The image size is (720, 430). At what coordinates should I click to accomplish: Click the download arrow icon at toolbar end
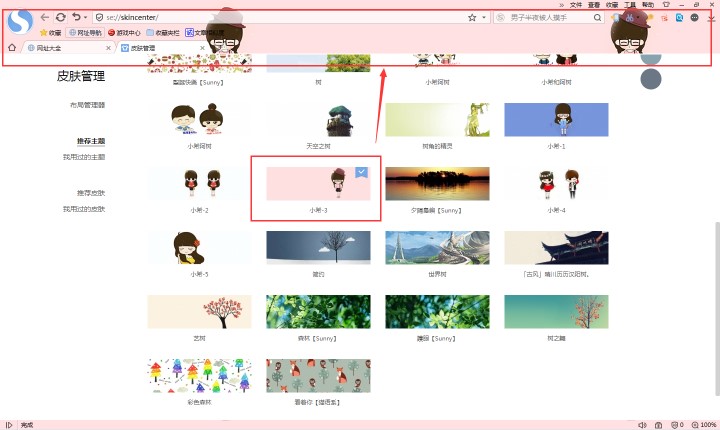click(711, 18)
